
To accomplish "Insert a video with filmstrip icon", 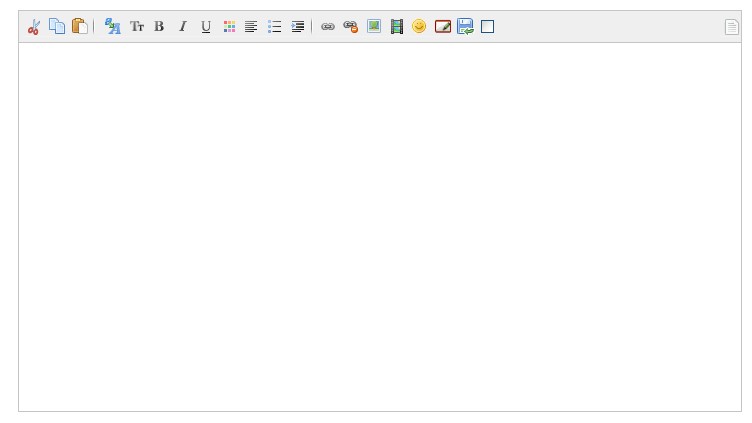I will point(397,26).
